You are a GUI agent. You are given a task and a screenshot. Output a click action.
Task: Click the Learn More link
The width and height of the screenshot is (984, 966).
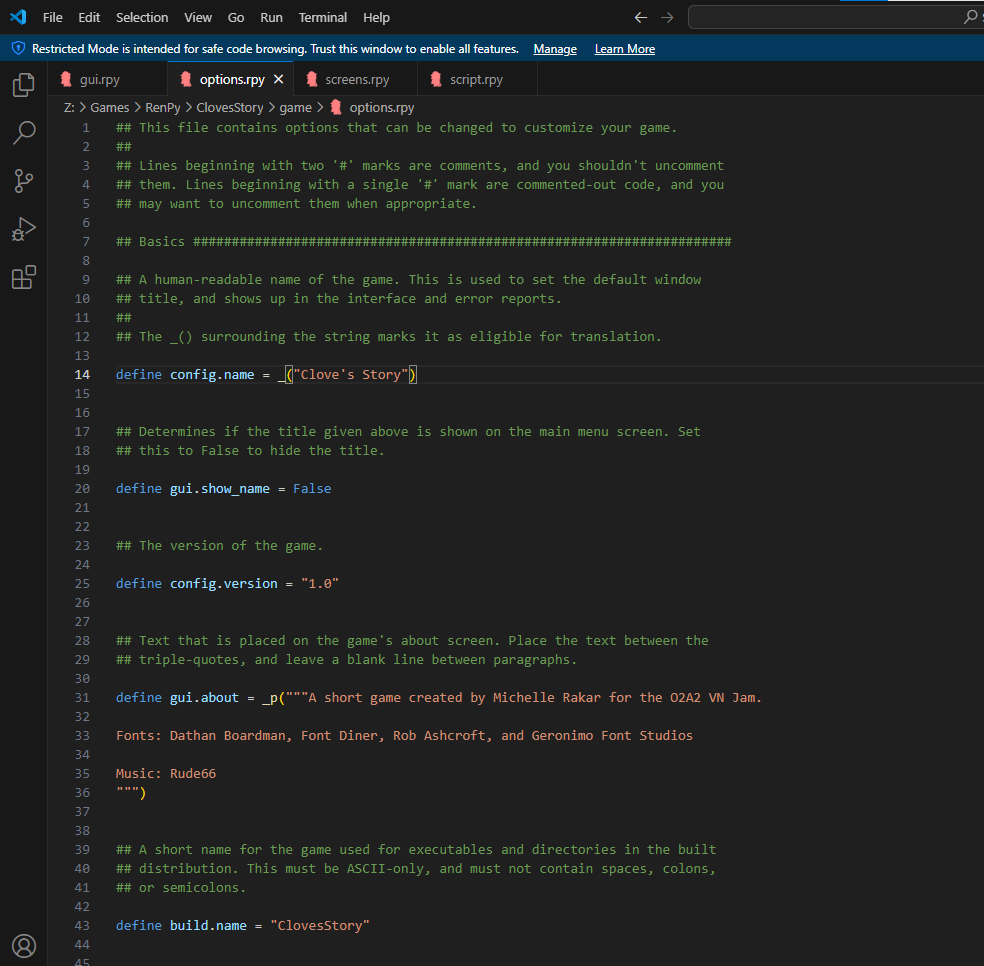(624, 49)
